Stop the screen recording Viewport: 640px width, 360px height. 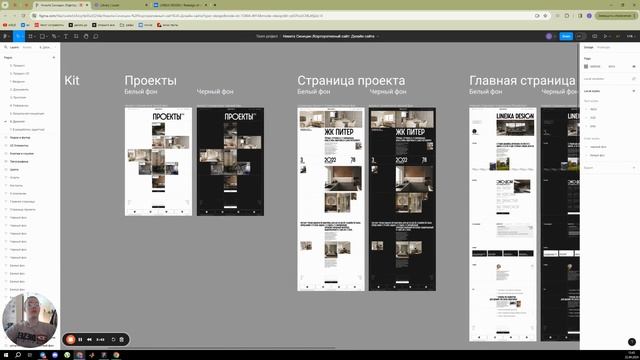tap(70, 340)
